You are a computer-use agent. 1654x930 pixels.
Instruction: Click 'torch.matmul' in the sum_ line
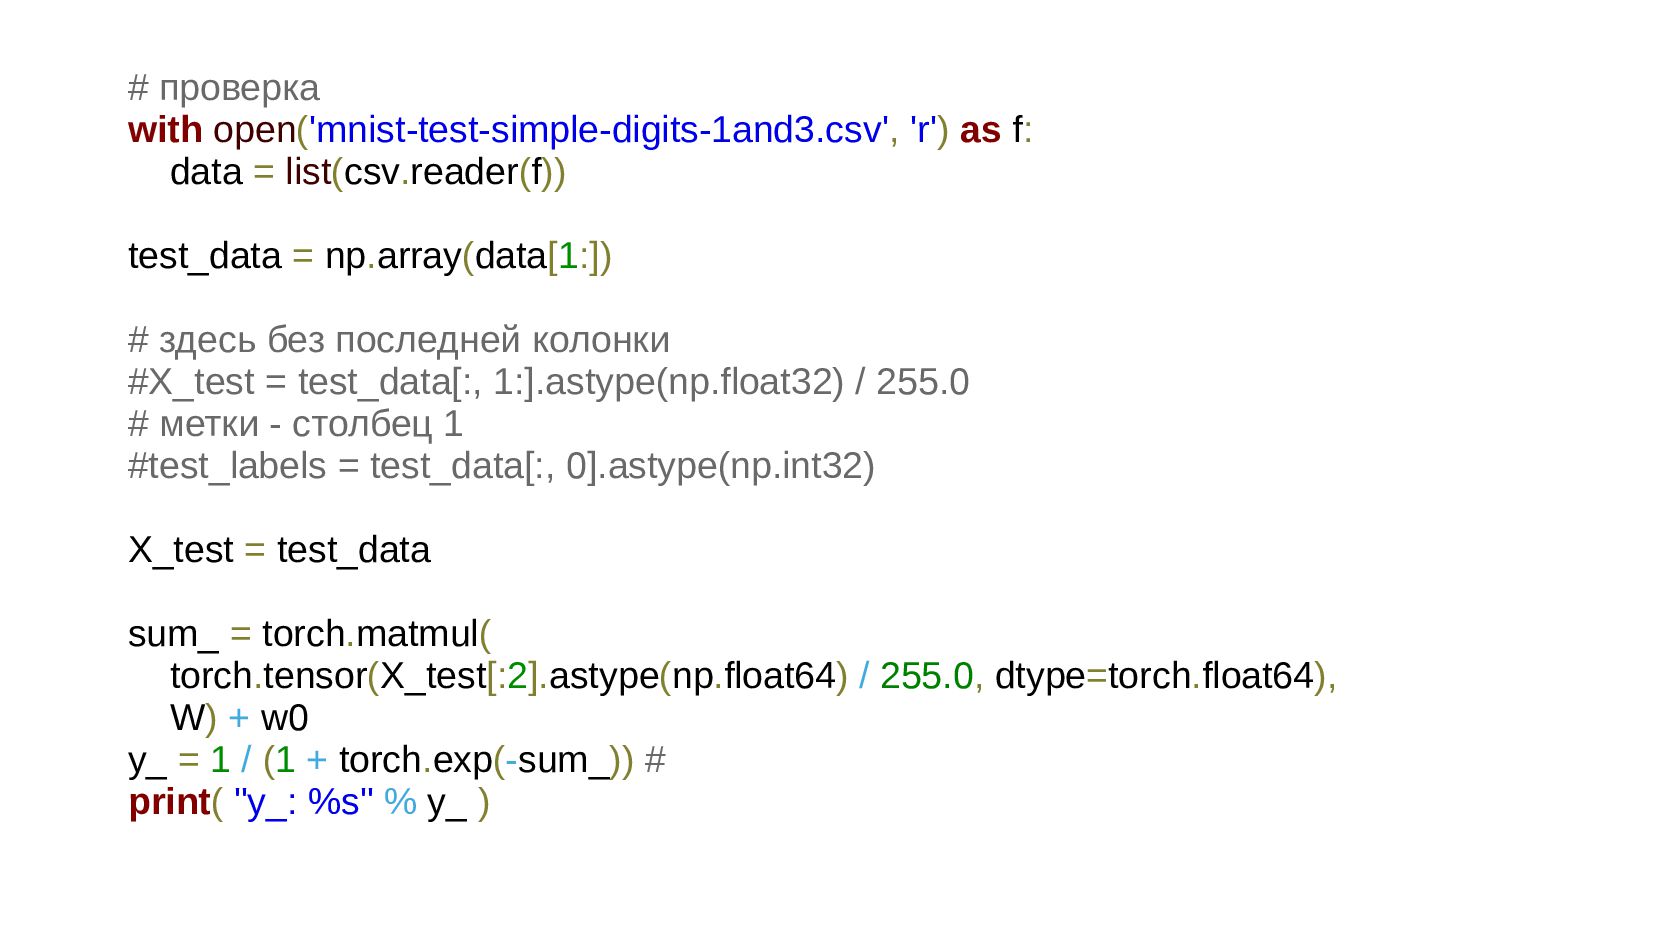370,634
